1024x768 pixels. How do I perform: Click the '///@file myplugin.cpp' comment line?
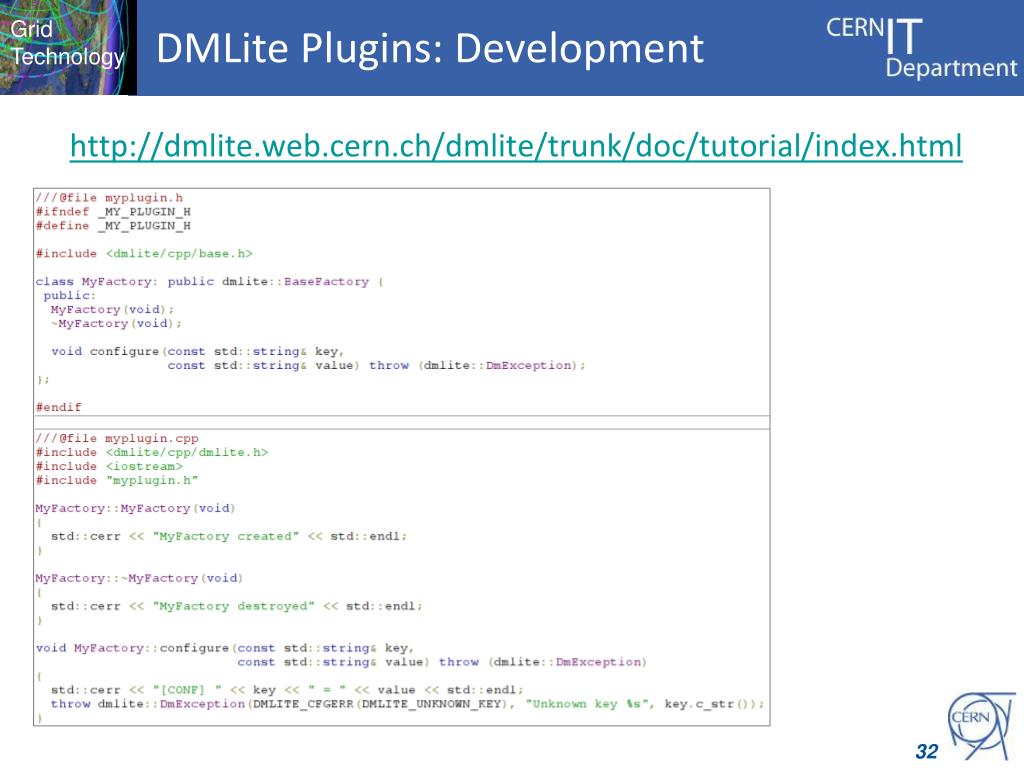(117, 438)
